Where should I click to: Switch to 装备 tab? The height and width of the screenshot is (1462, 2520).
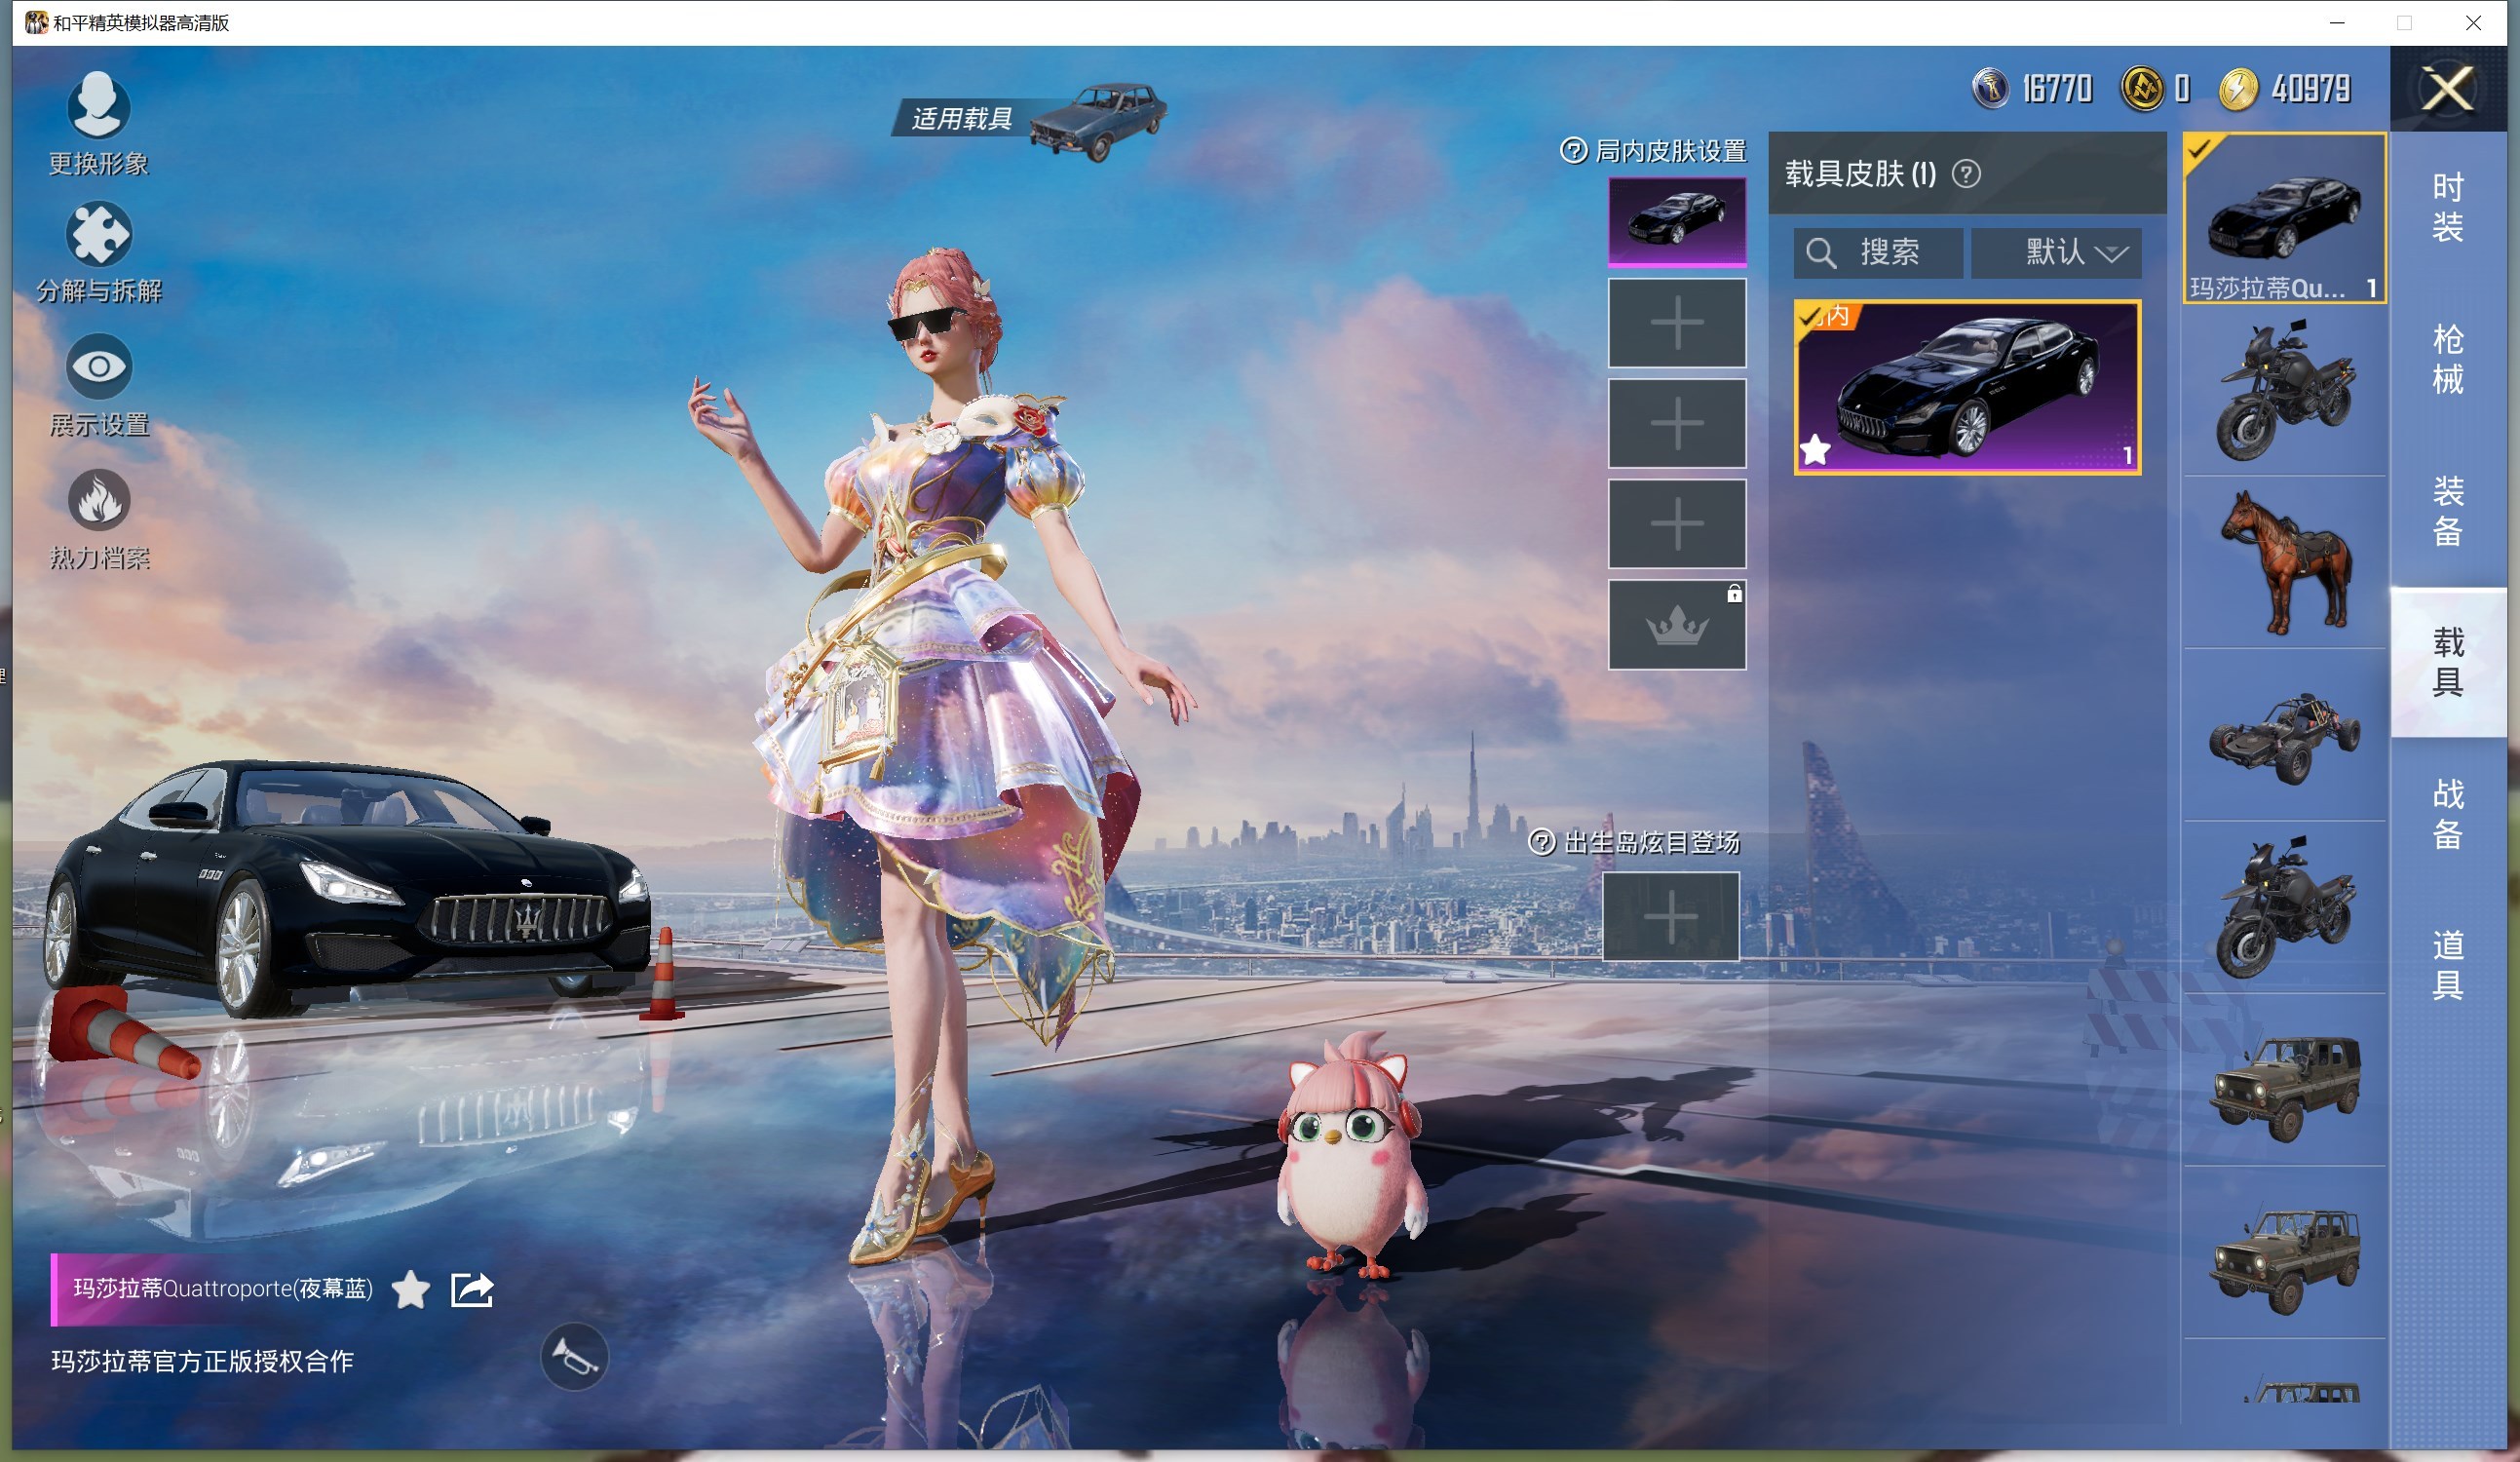[x=2448, y=511]
